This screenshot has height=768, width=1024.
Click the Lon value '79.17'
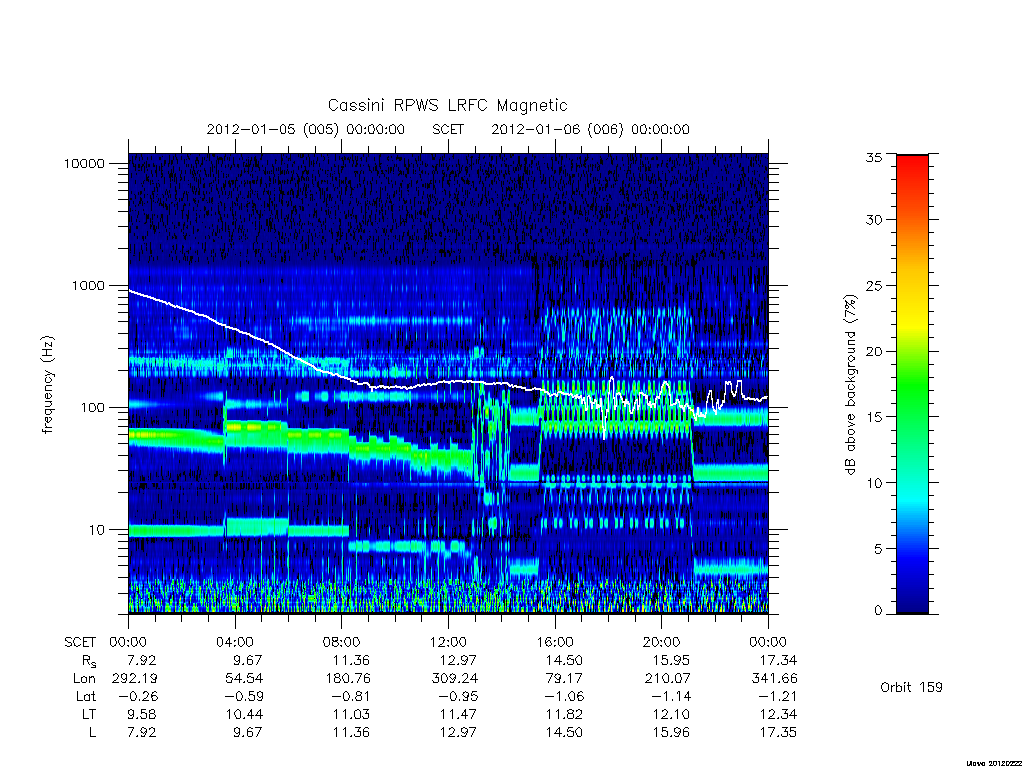pos(564,679)
